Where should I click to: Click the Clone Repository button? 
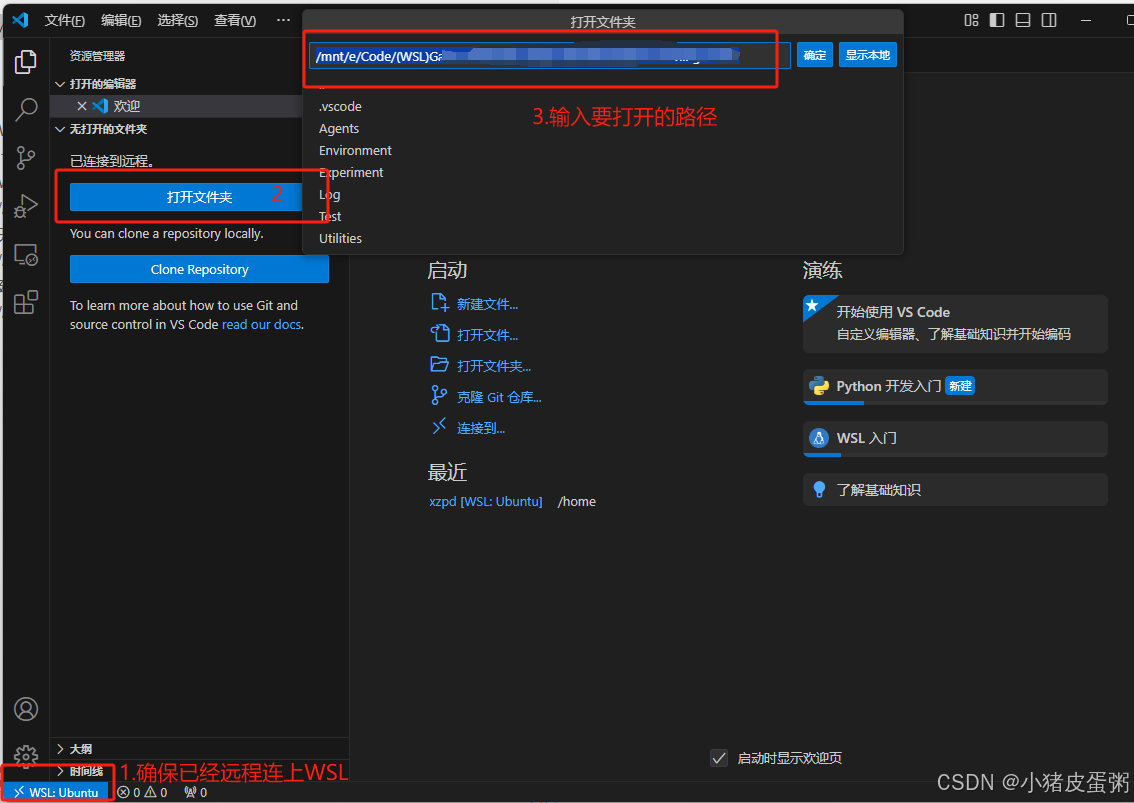click(x=199, y=269)
